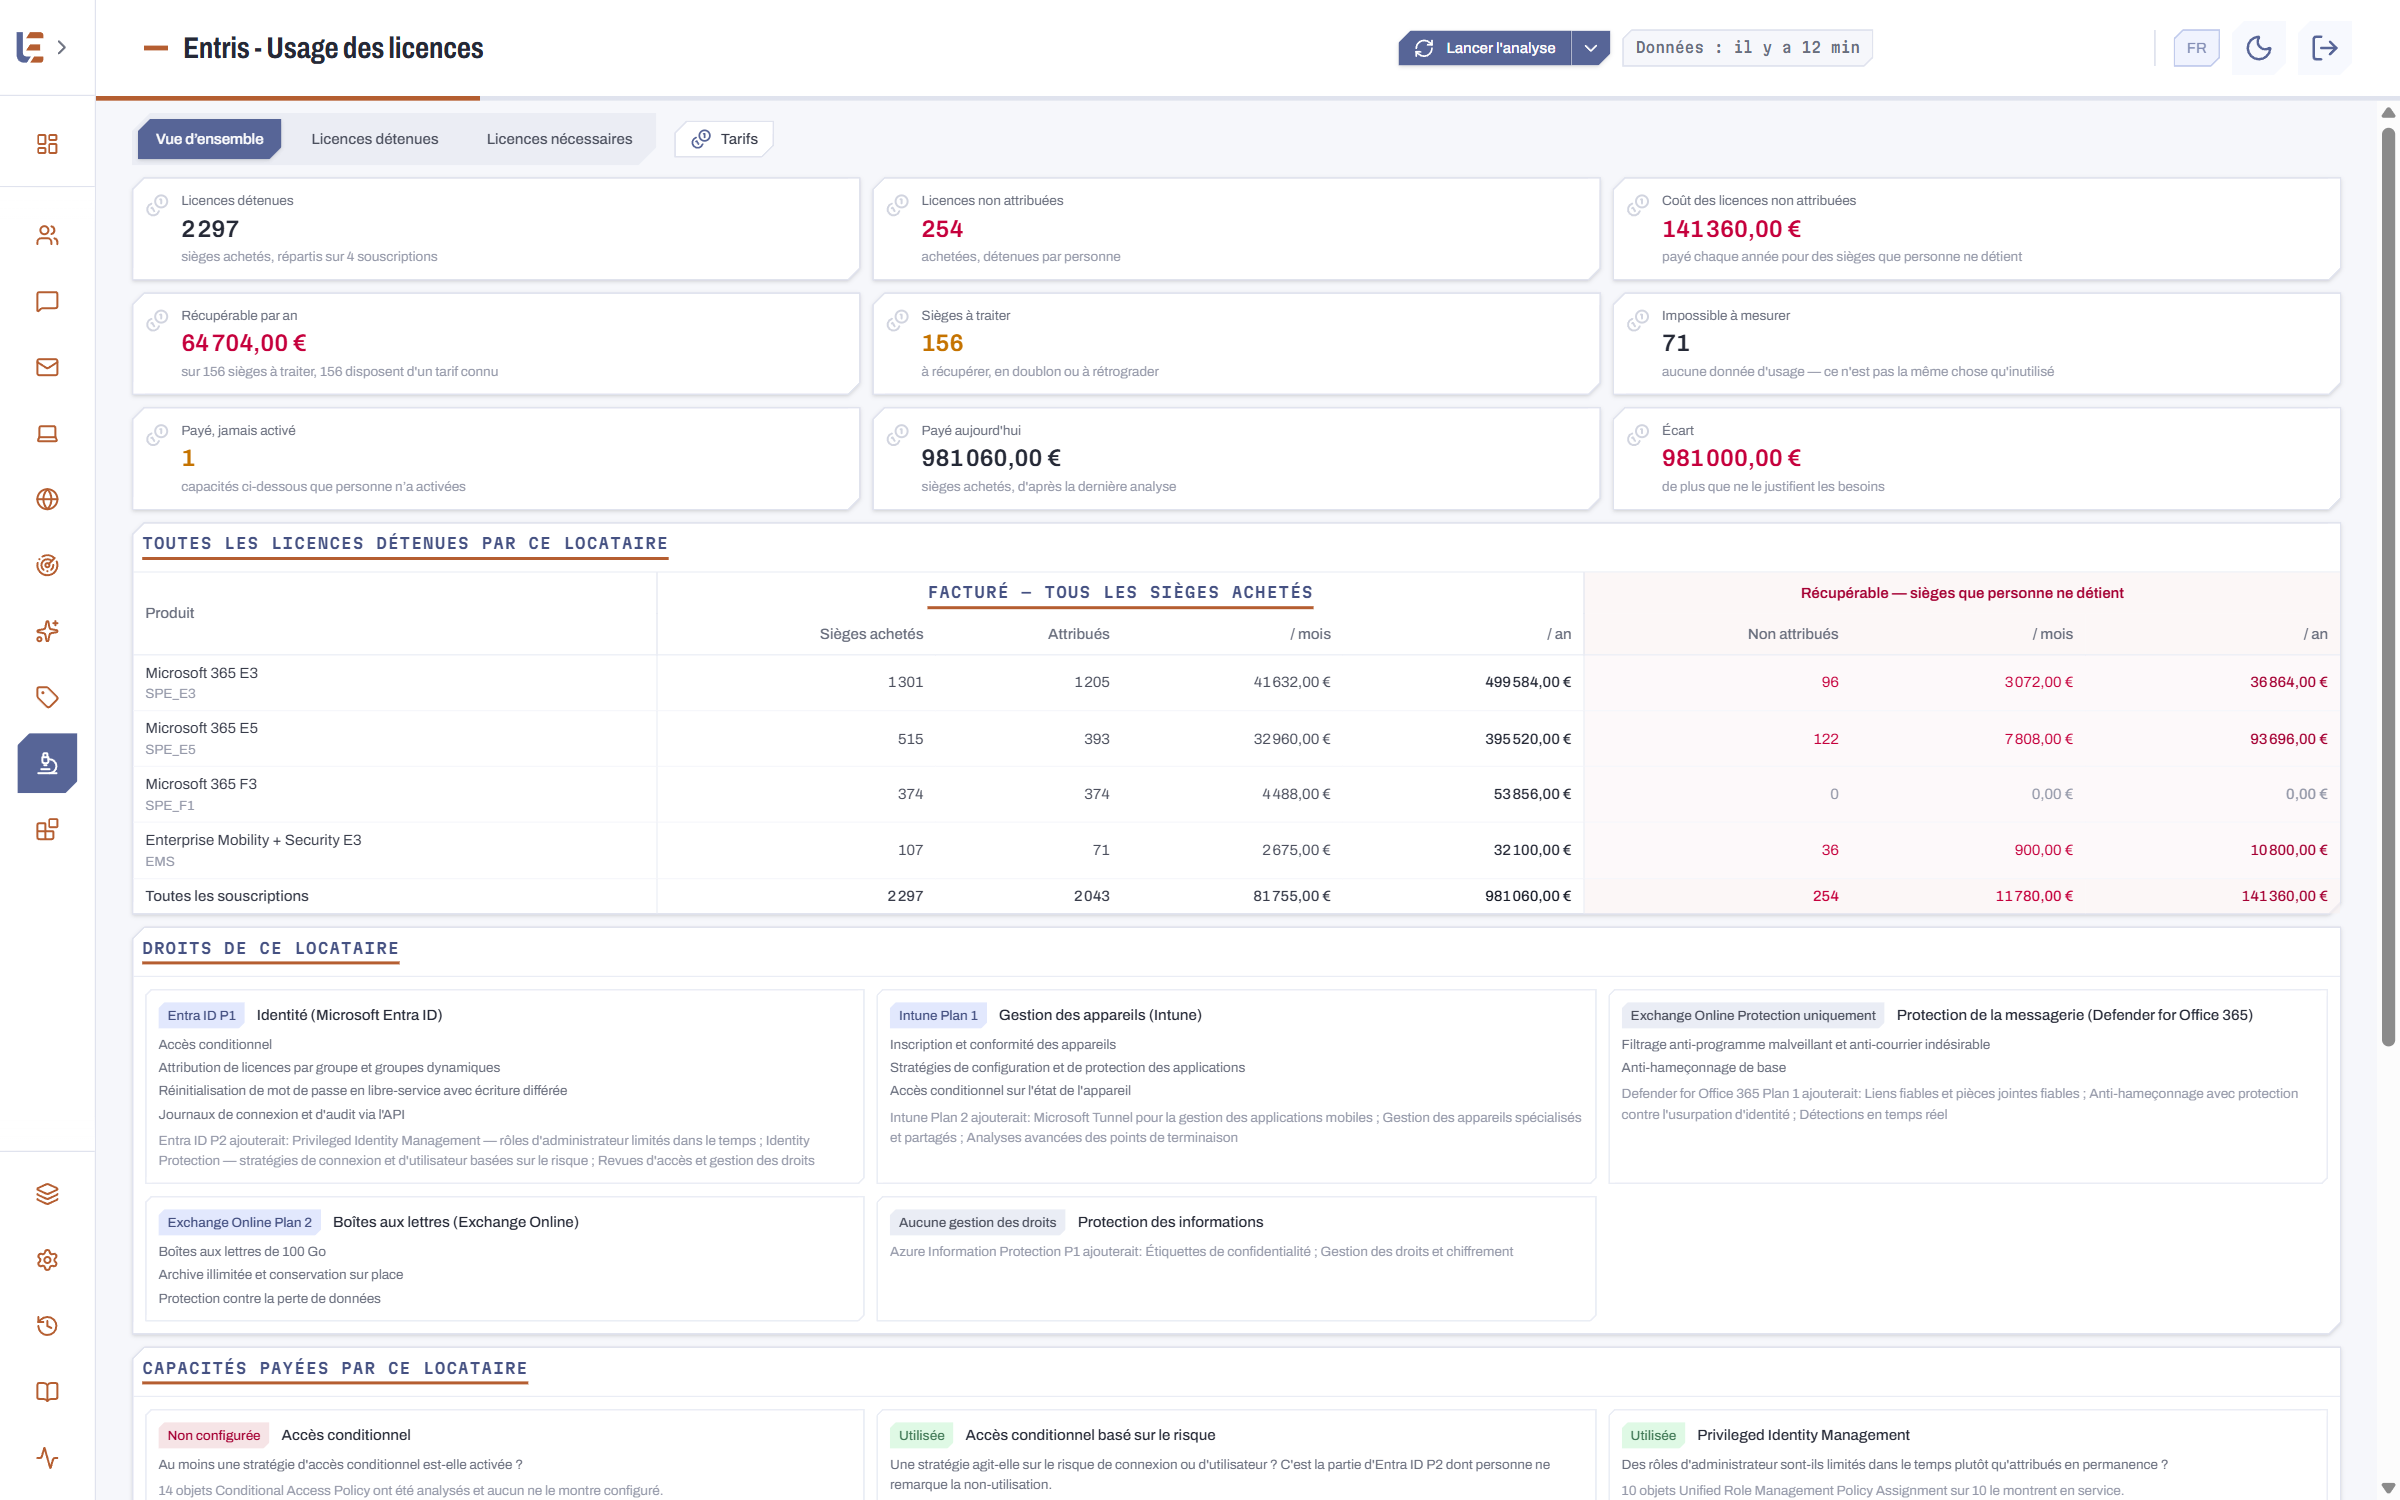The width and height of the screenshot is (2400, 1500).
Task: Open the dashboard grid icon in sidebar
Action: (47, 144)
